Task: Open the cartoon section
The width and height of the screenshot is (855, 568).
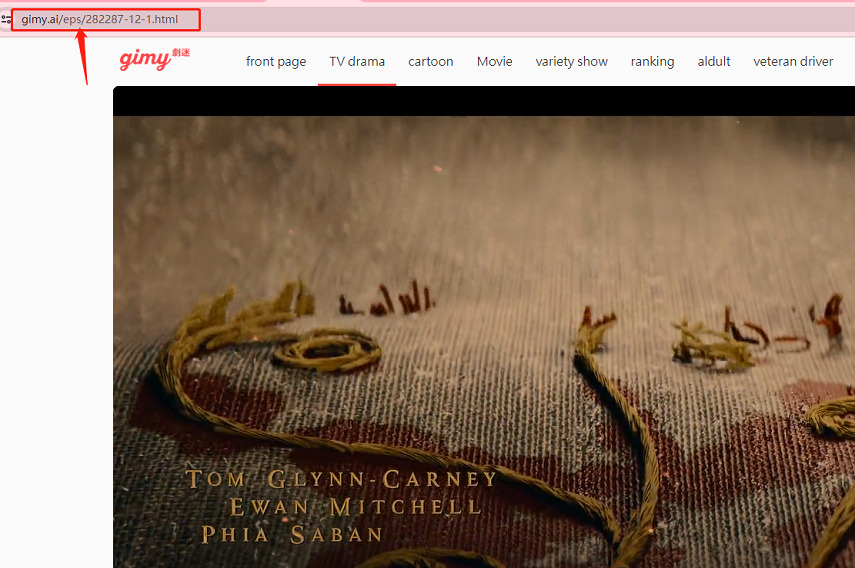Action: point(431,62)
